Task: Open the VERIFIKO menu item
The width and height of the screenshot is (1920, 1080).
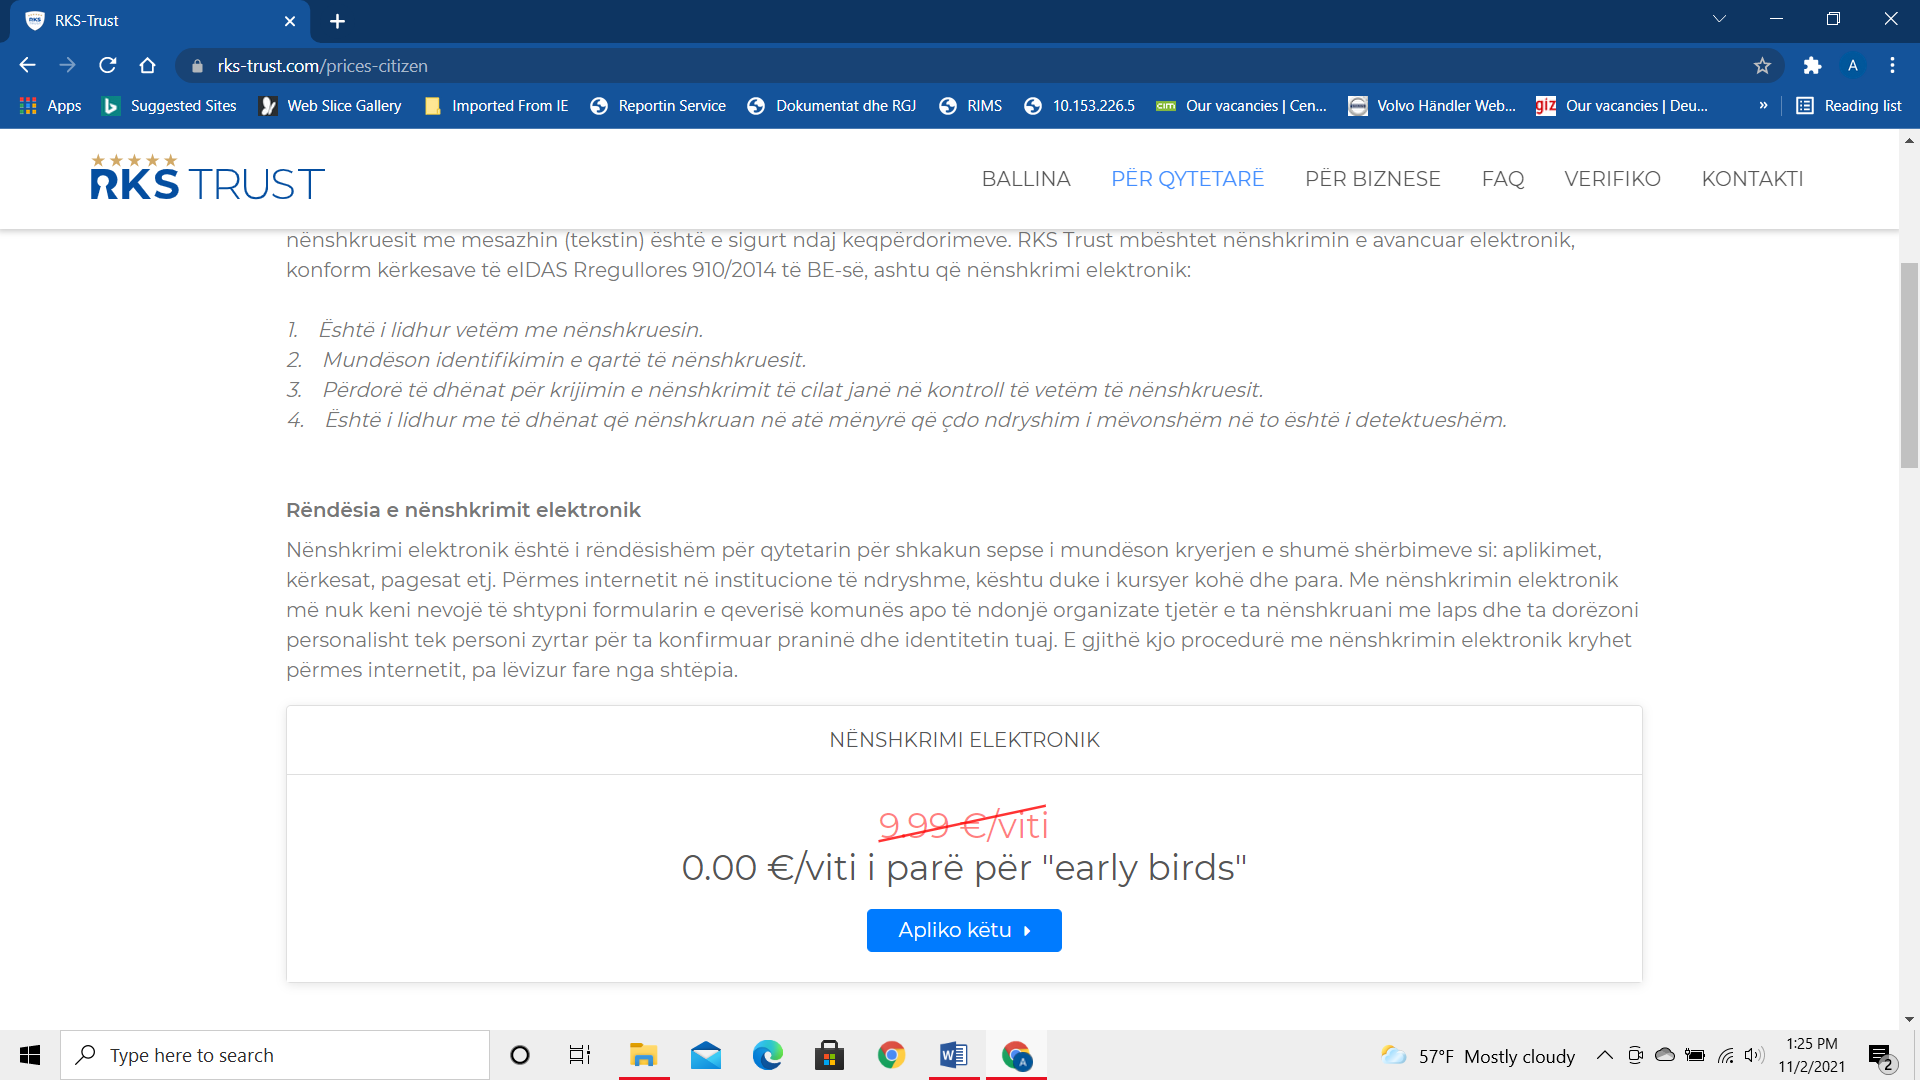Action: pos(1612,179)
